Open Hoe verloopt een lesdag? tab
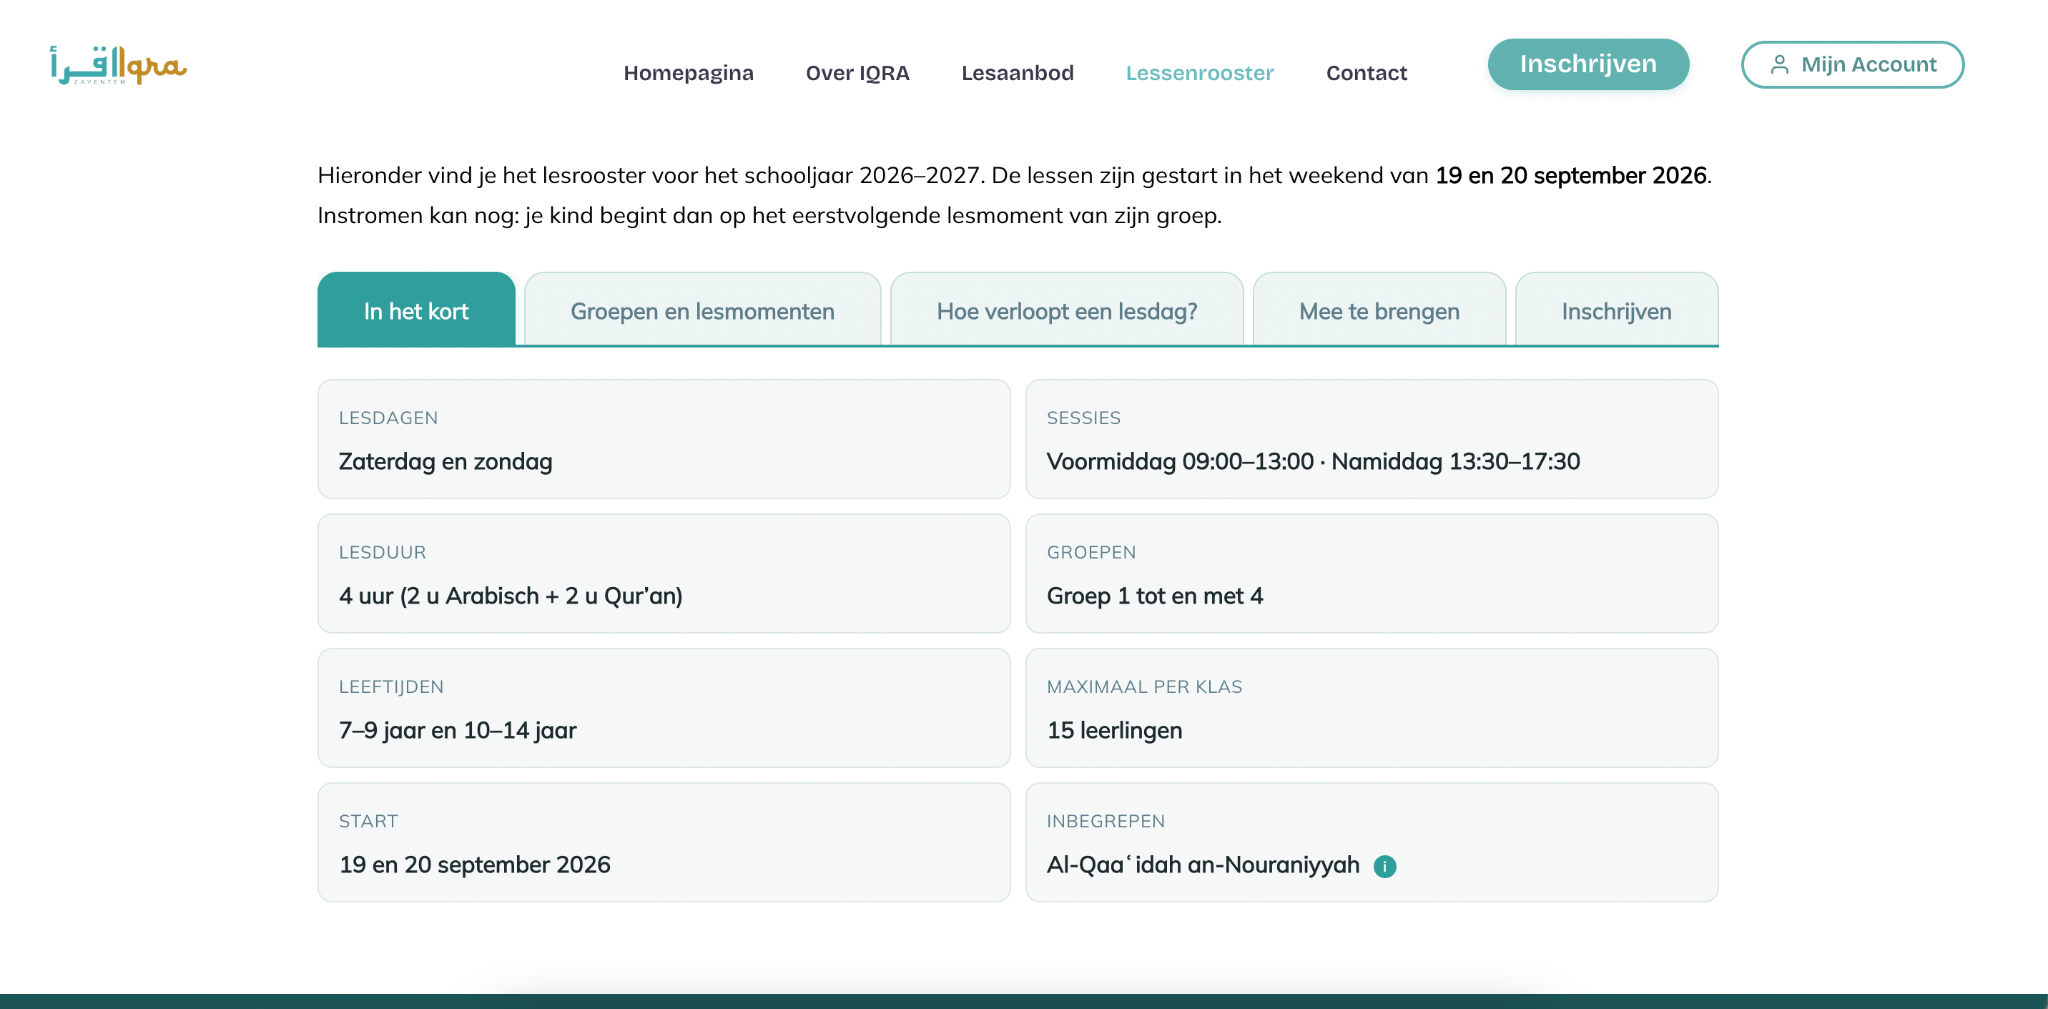The image size is (2048, 1009). click(1066, 310)
